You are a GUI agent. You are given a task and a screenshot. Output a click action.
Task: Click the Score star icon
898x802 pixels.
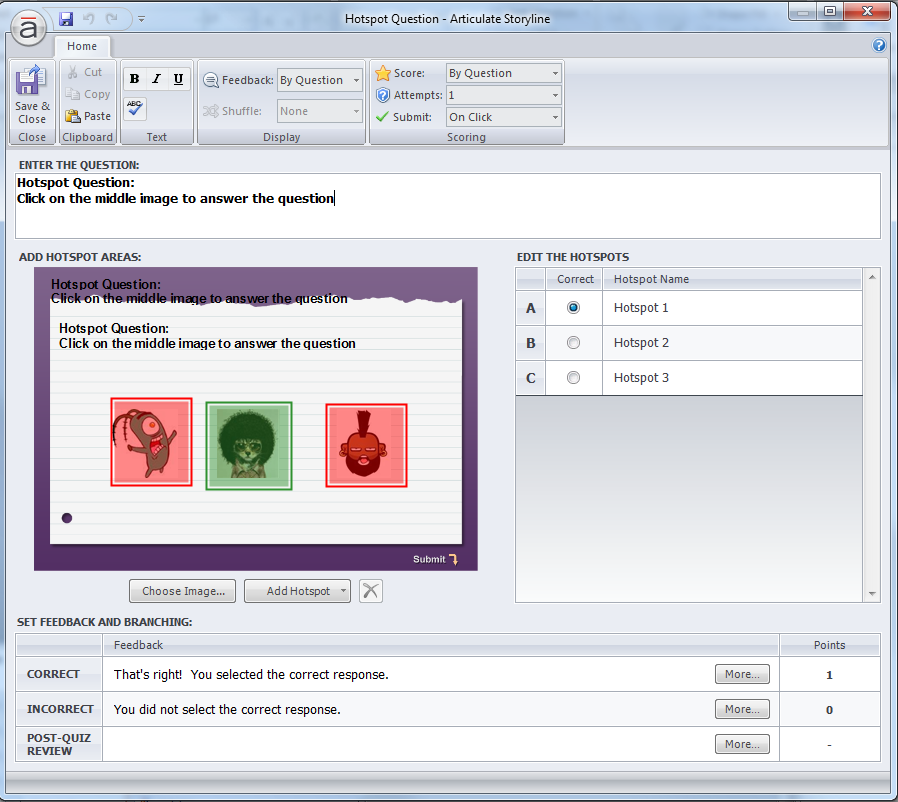pyautogui.click(x=383, y=73)
